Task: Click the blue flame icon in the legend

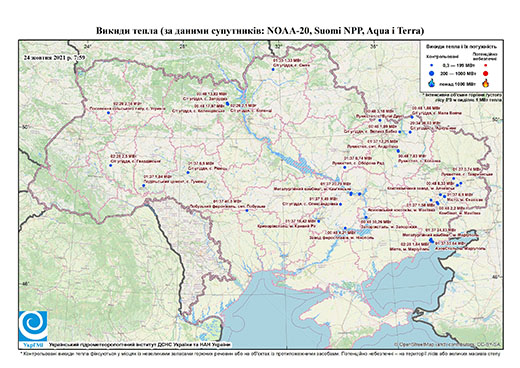Action: point(432,83)
